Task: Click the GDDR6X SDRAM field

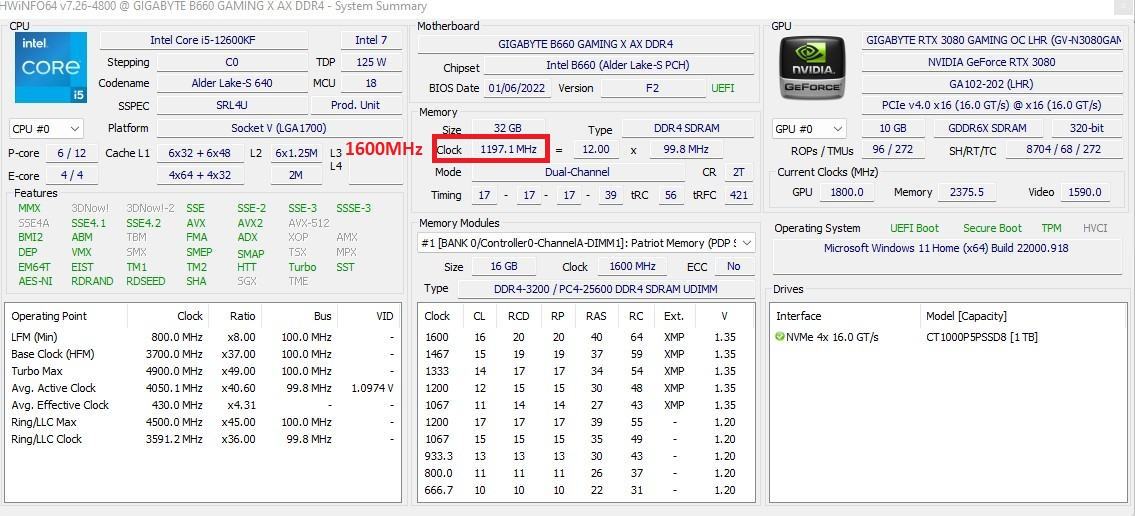Action: tap(987, 129)
